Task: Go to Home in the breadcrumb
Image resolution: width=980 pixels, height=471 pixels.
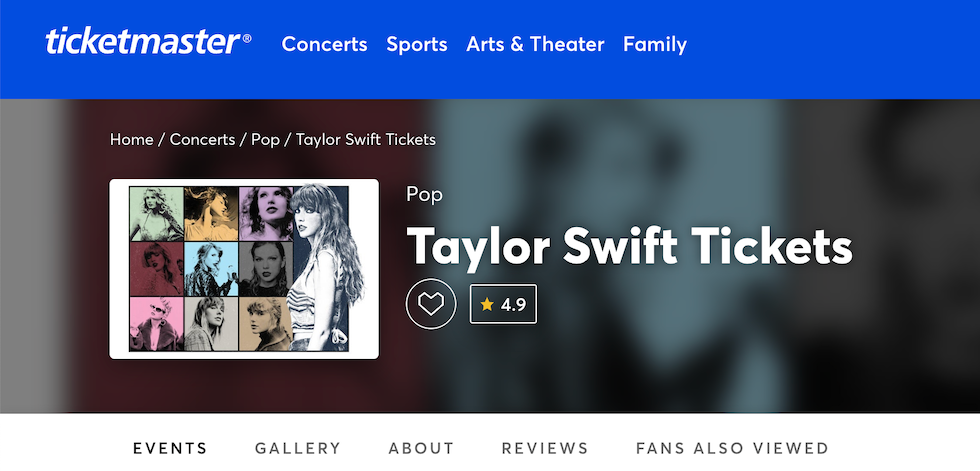Action: tap(131, 139)
